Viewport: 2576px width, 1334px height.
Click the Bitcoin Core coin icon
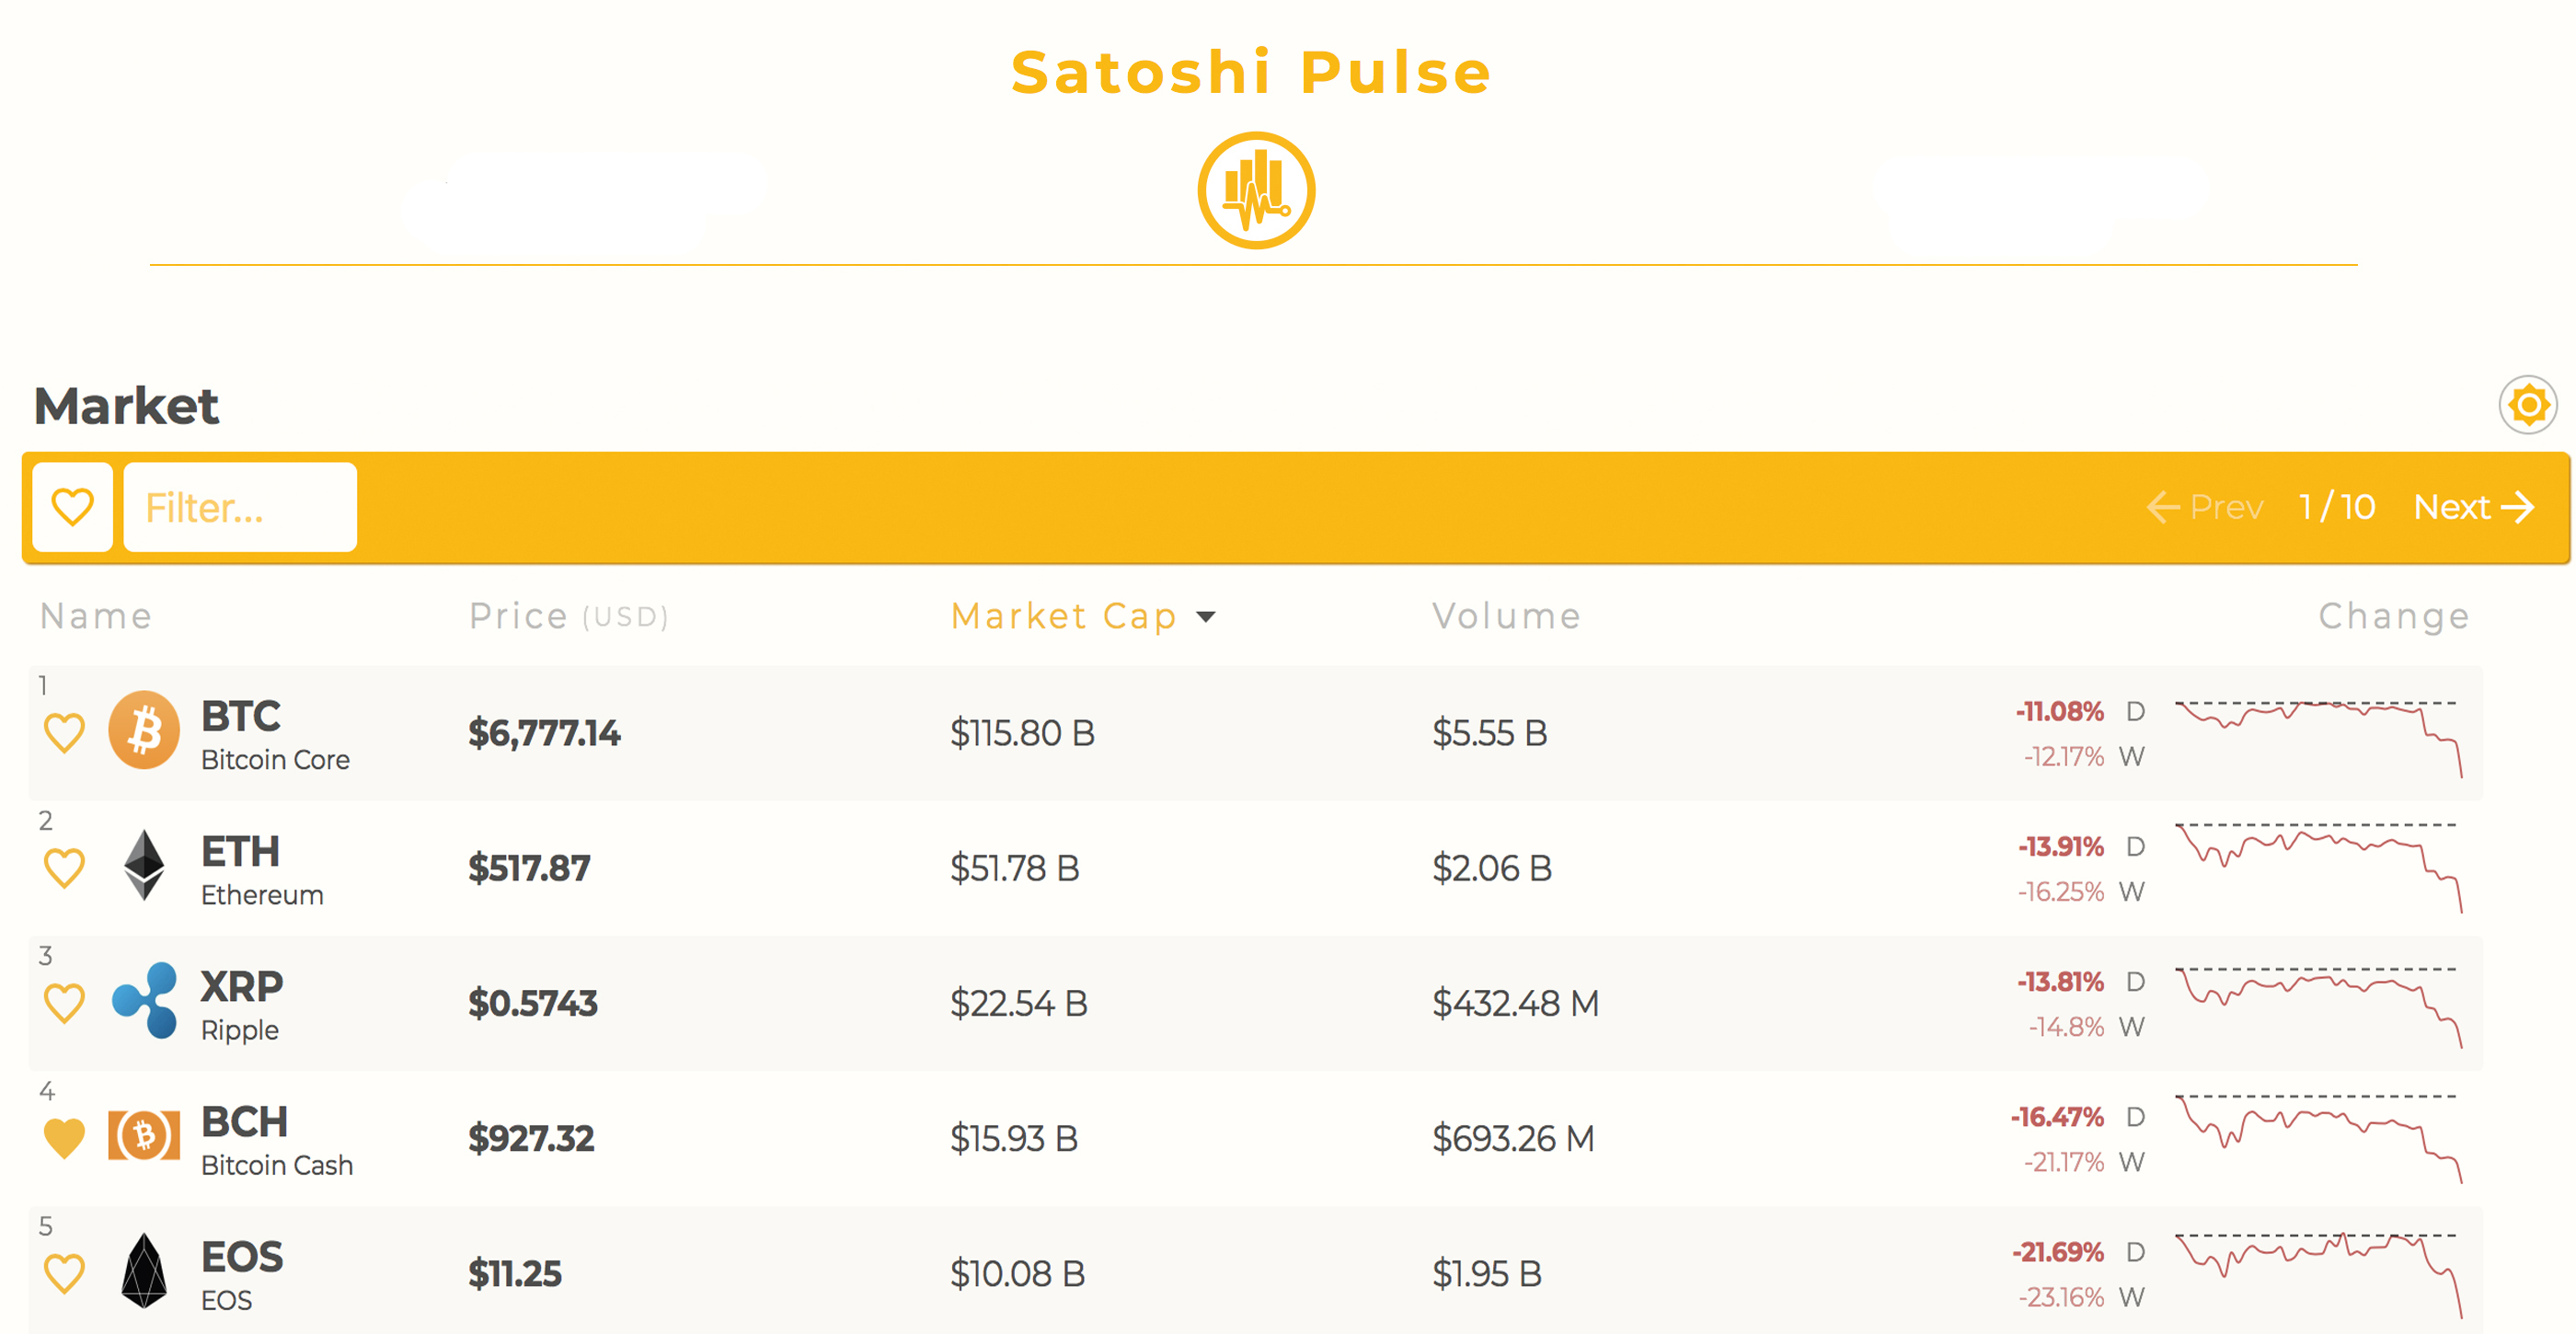tap(144, 730)
